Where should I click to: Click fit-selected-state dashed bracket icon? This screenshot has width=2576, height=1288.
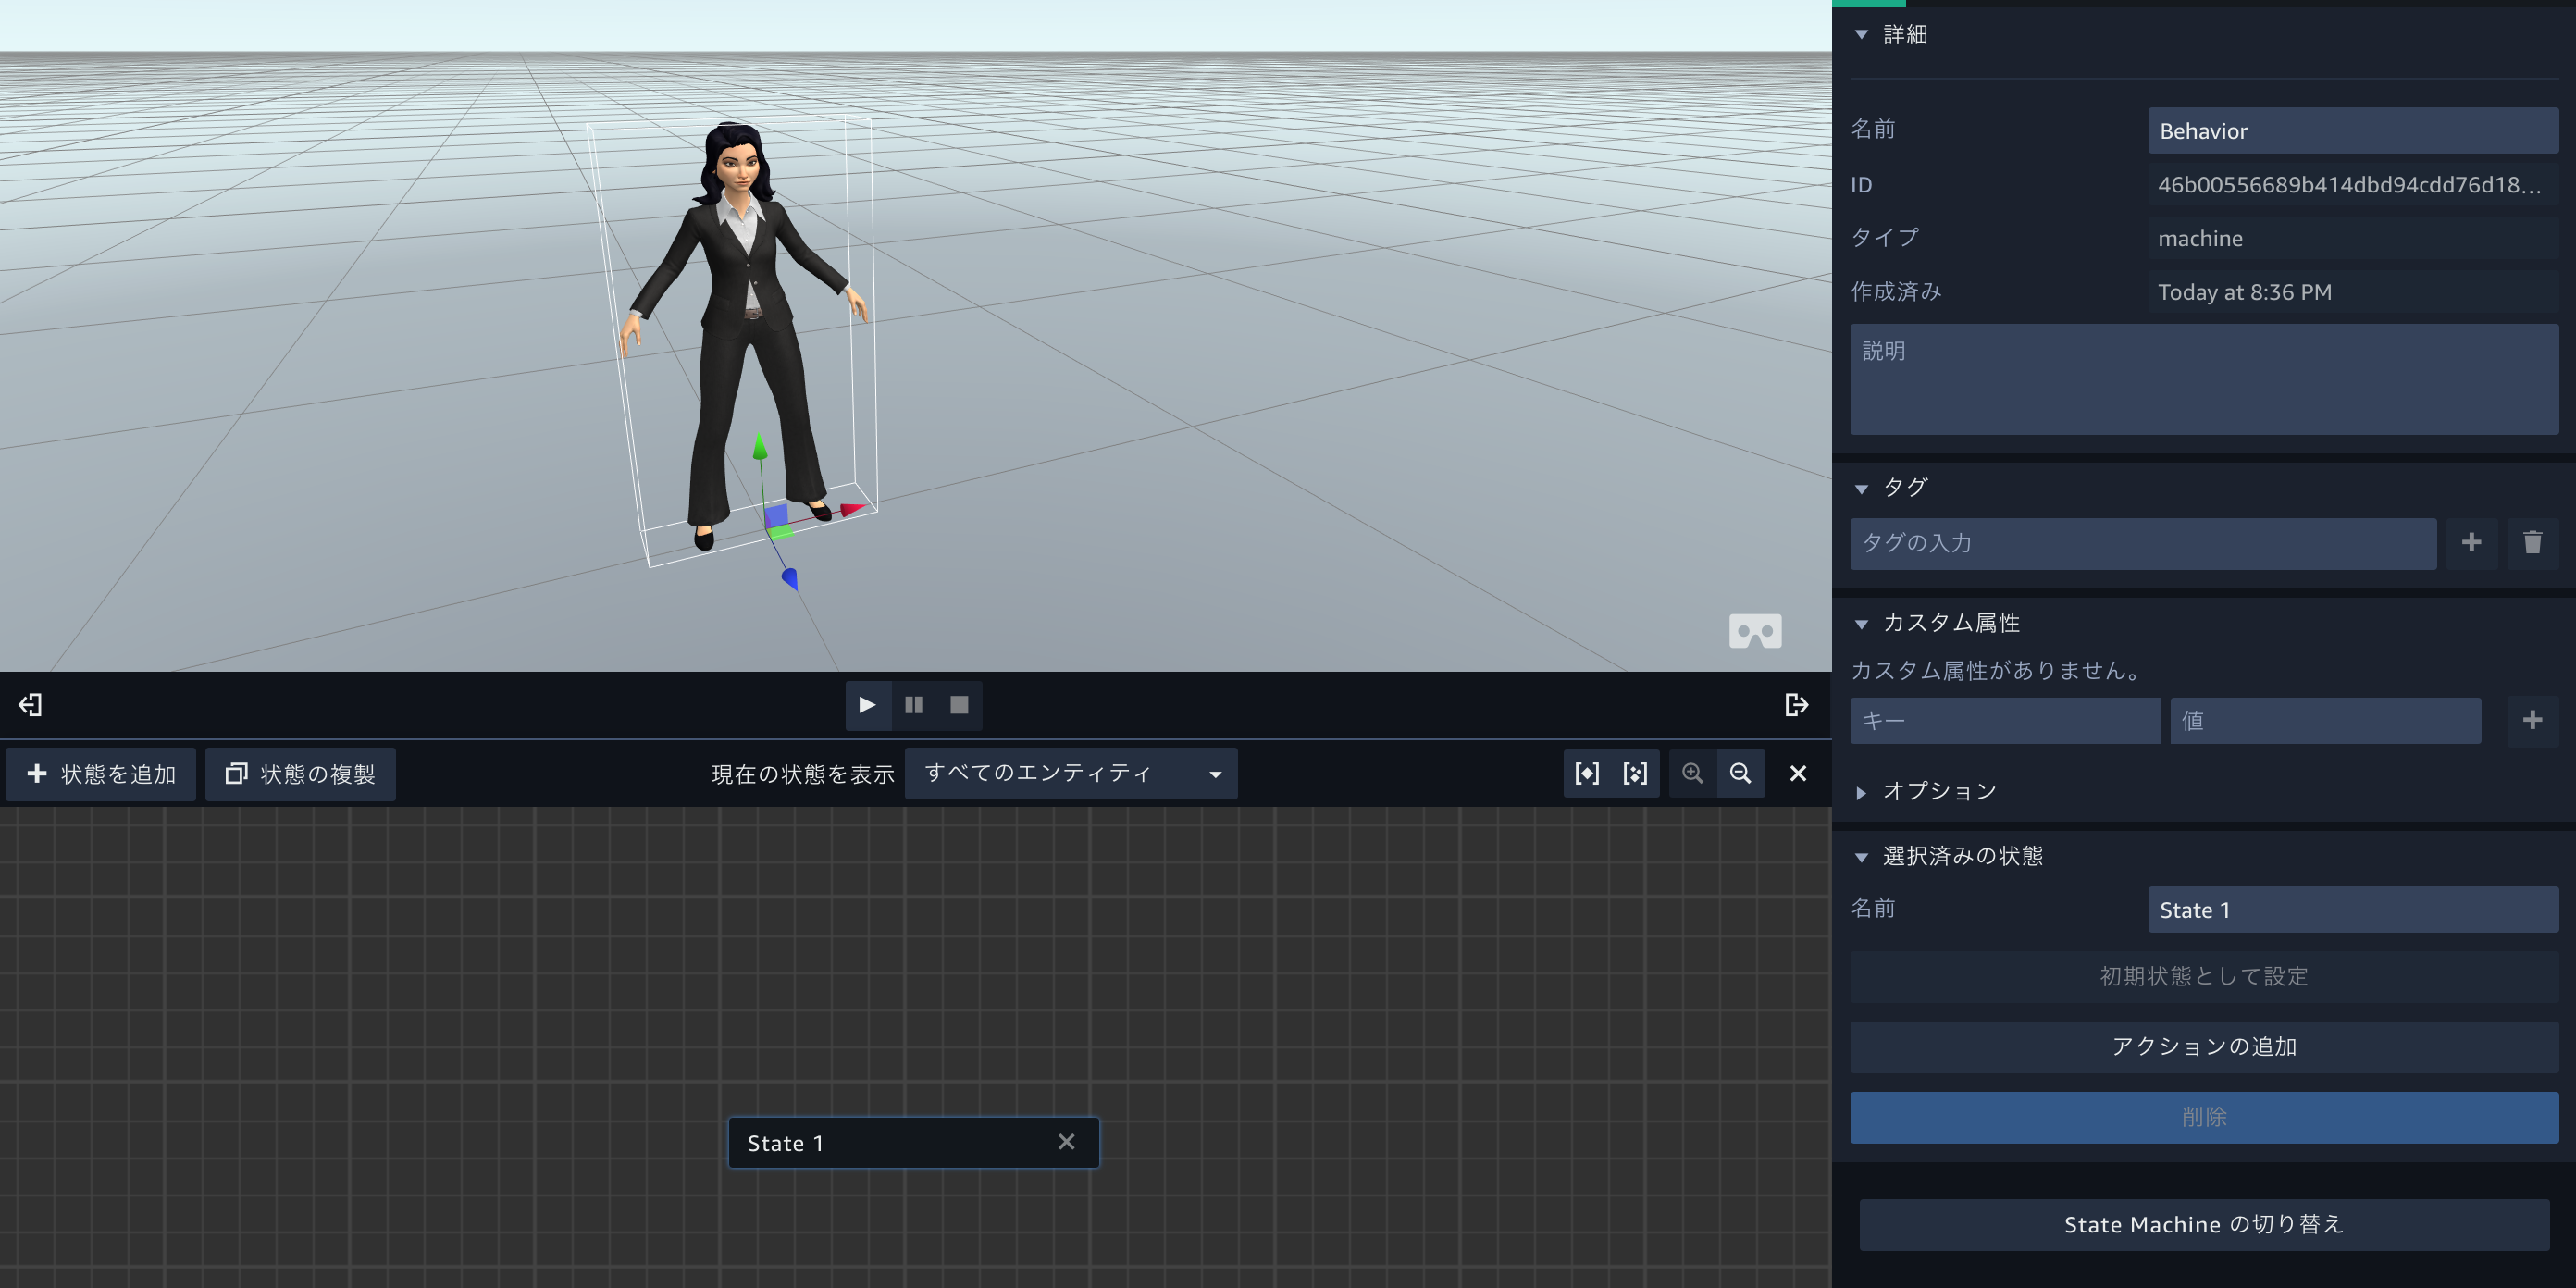click(x=1635, y=773)
